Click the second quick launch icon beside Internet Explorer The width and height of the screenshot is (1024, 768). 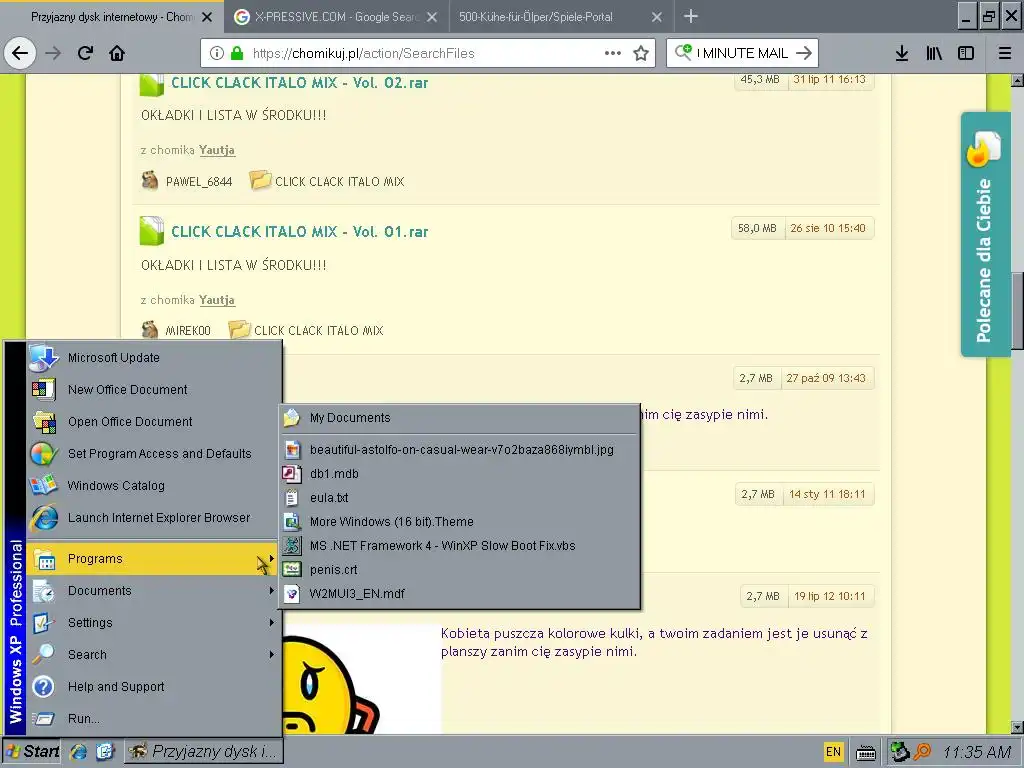click(x=105, y=752)
